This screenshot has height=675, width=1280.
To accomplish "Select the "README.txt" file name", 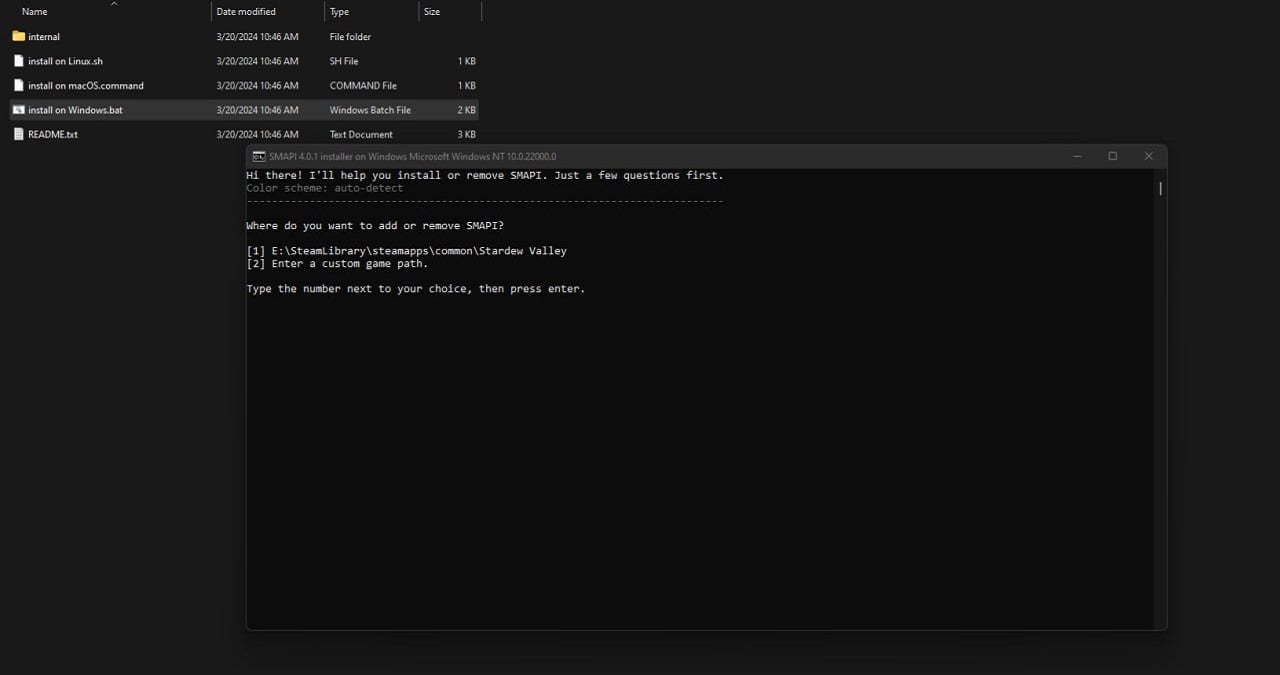I will tap(53, 134).
